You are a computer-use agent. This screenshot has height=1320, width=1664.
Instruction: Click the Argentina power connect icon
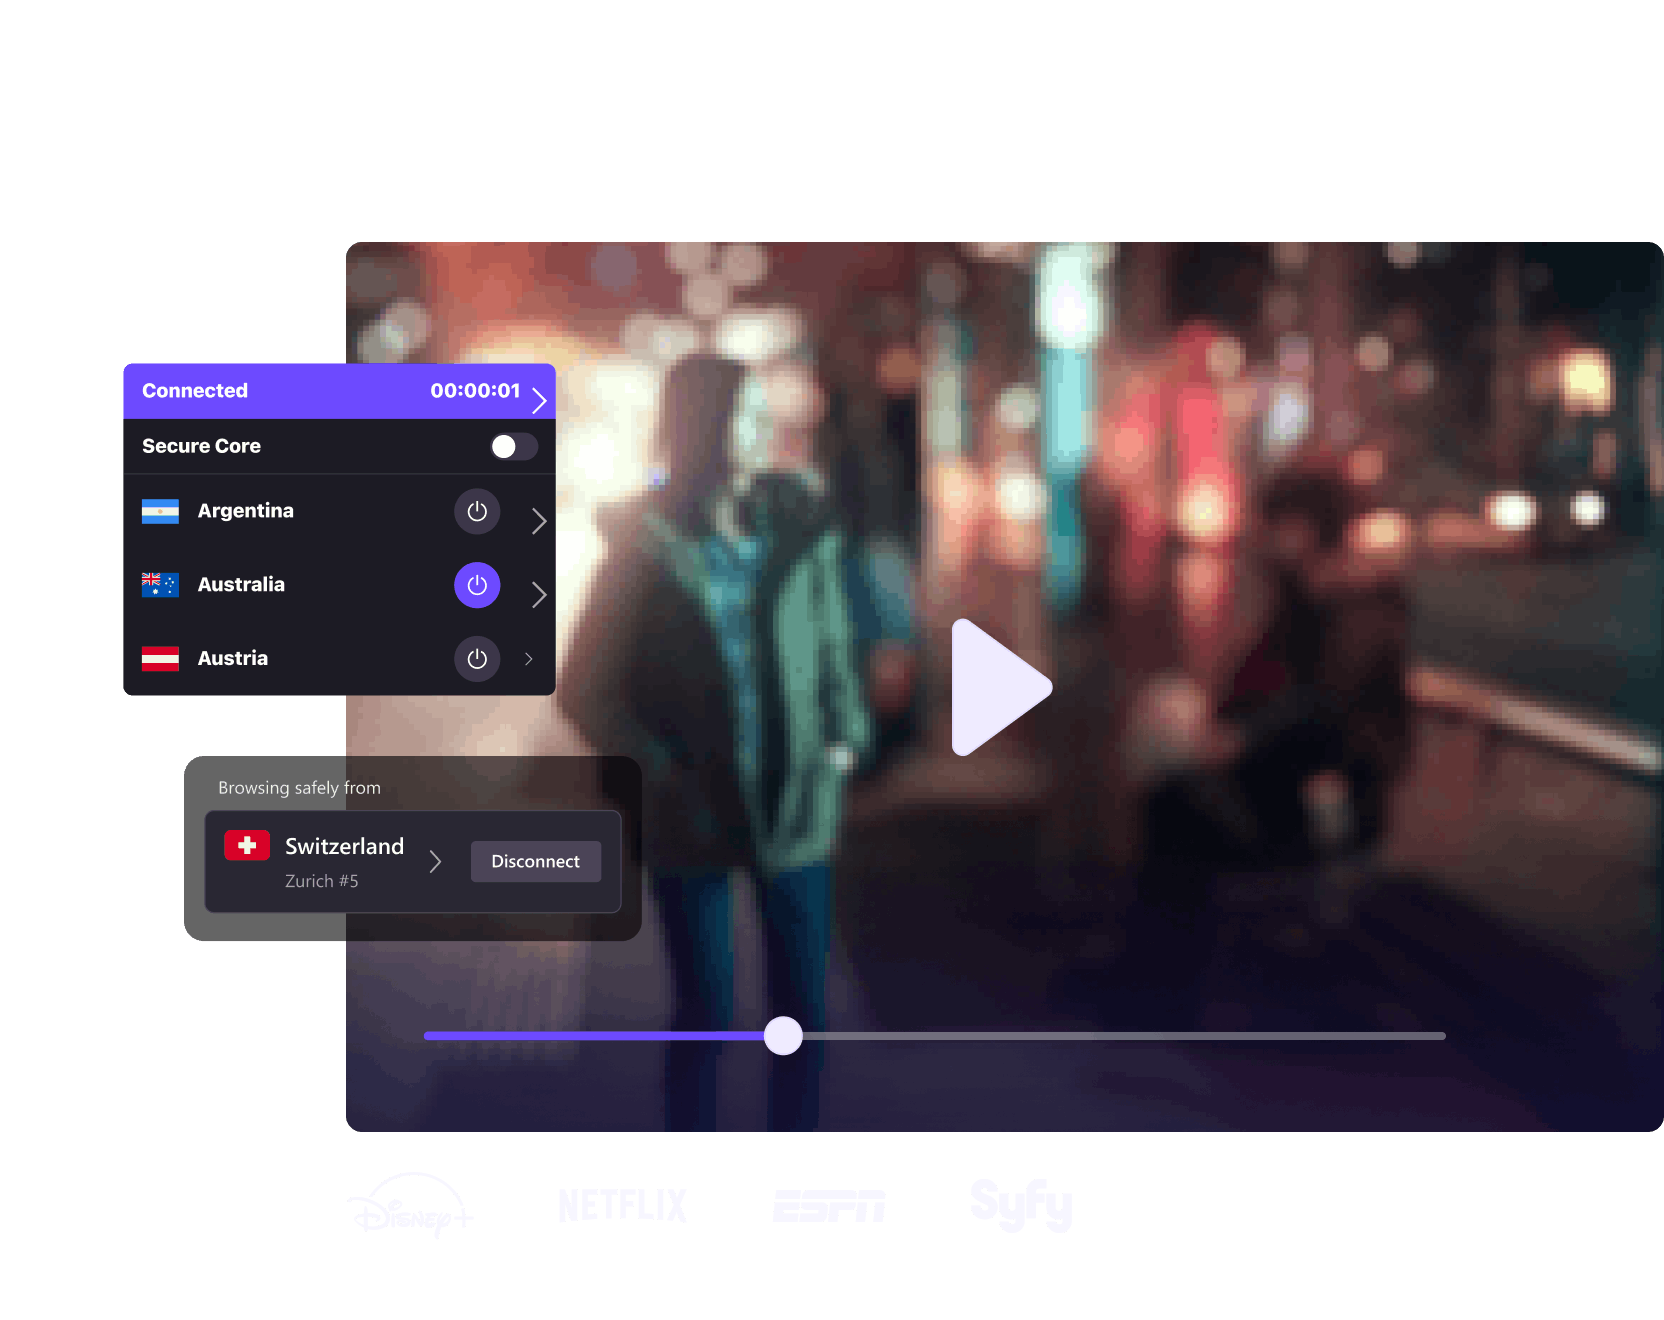477,511
